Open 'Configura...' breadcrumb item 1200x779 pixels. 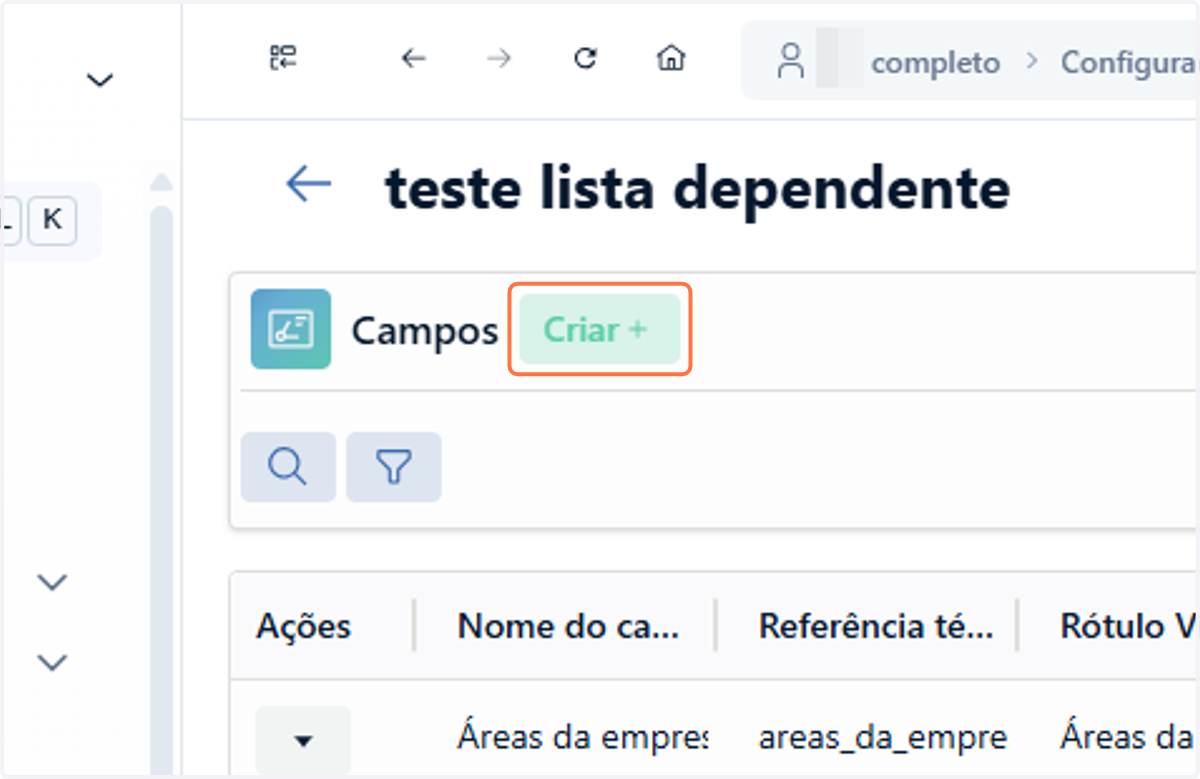click(x=1129, y=62)
